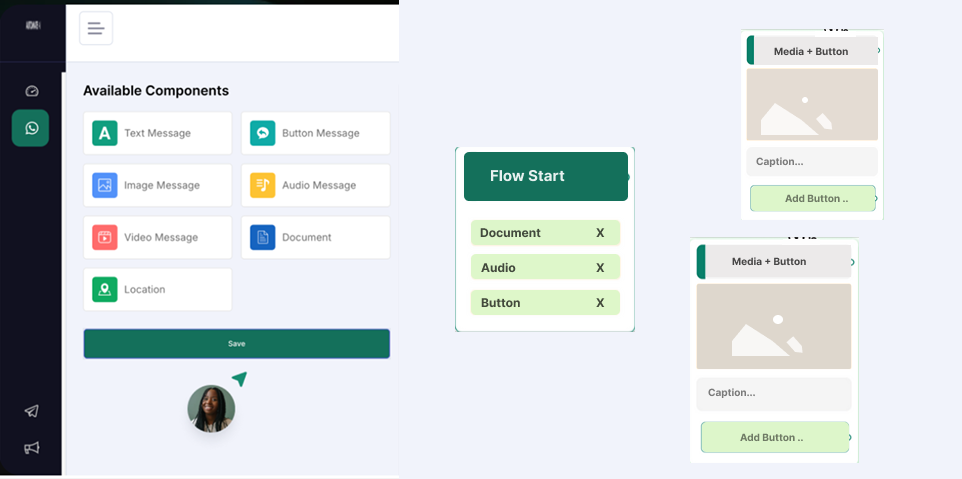Pick the Image Message component

point(157,185)
